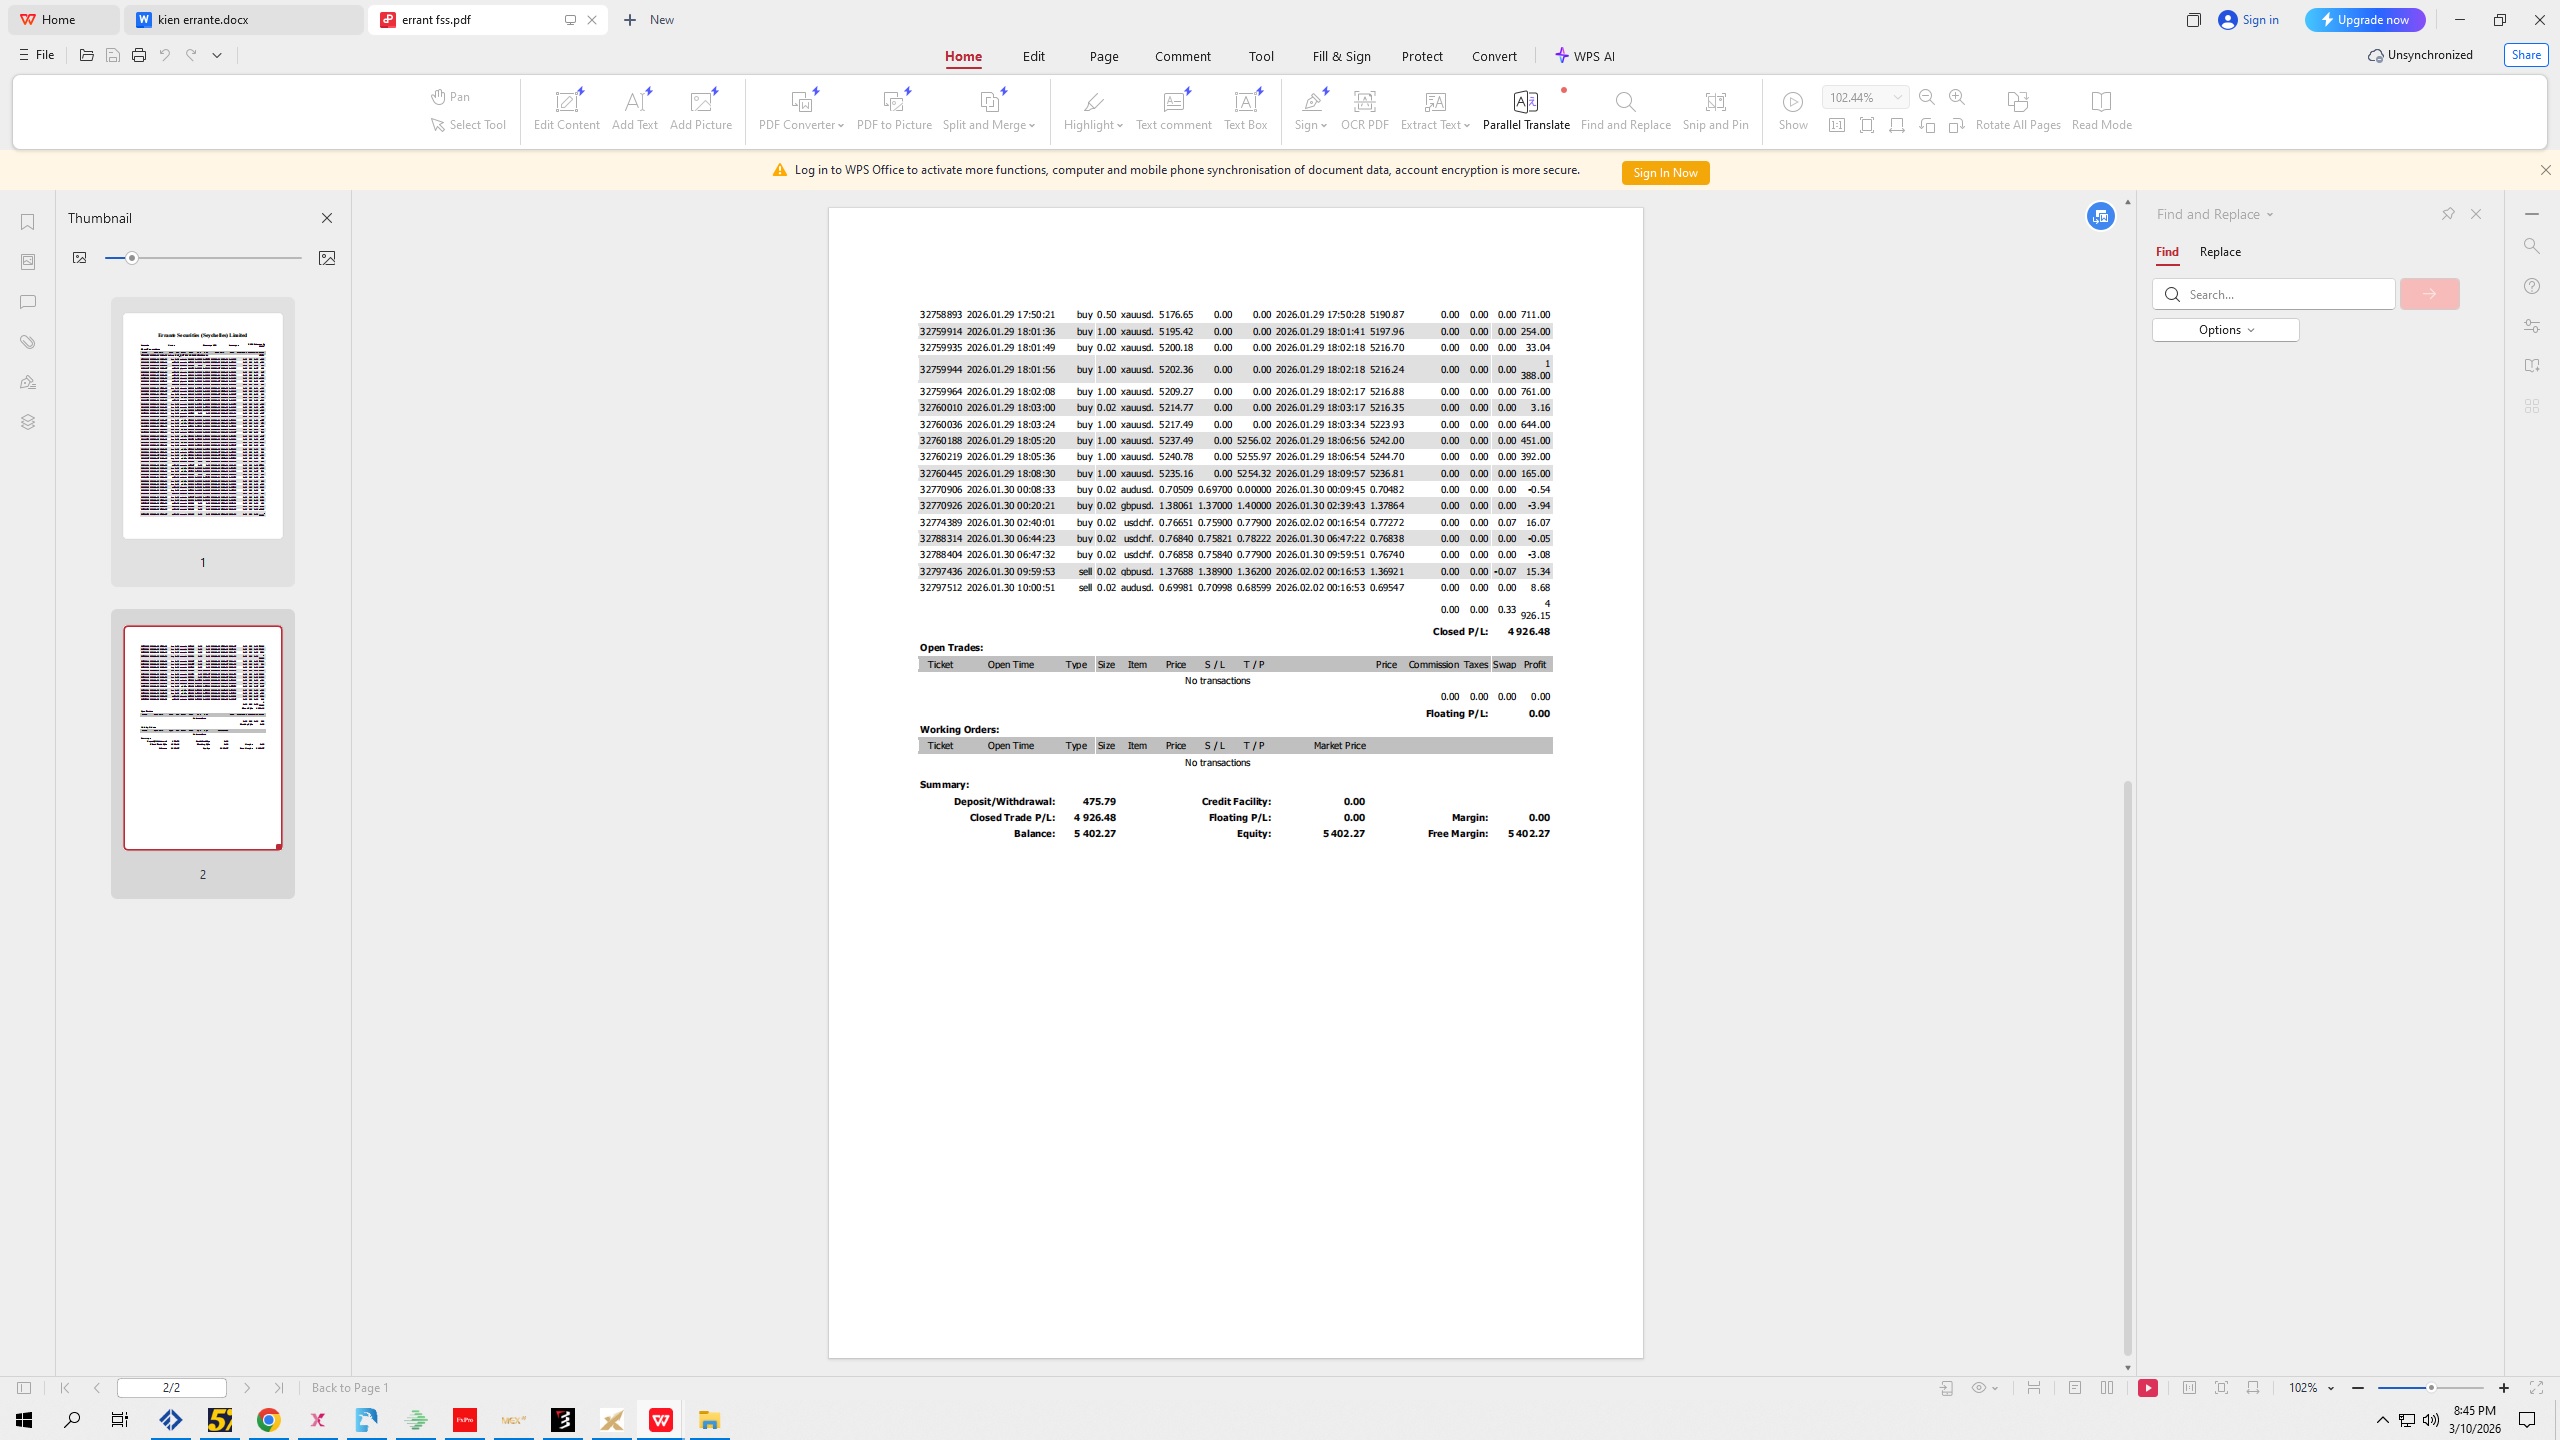Click the enlarge thumbnails icon

pos(327,258)
